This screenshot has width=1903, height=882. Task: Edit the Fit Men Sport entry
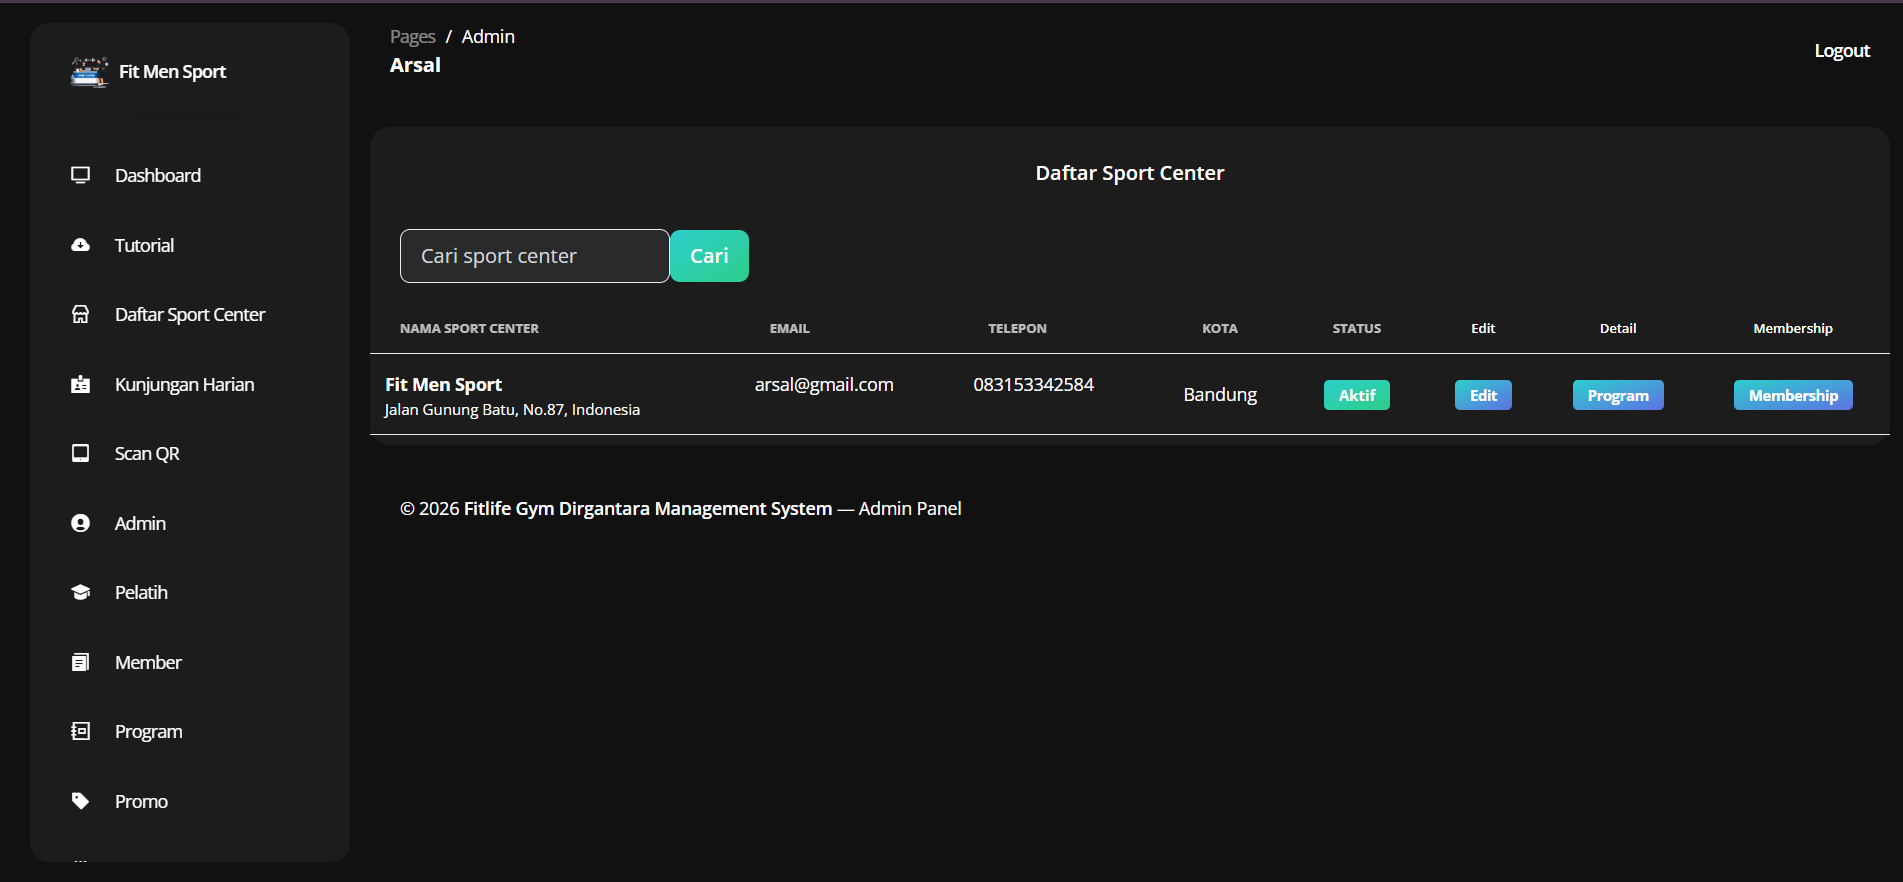coord(1482,395)
